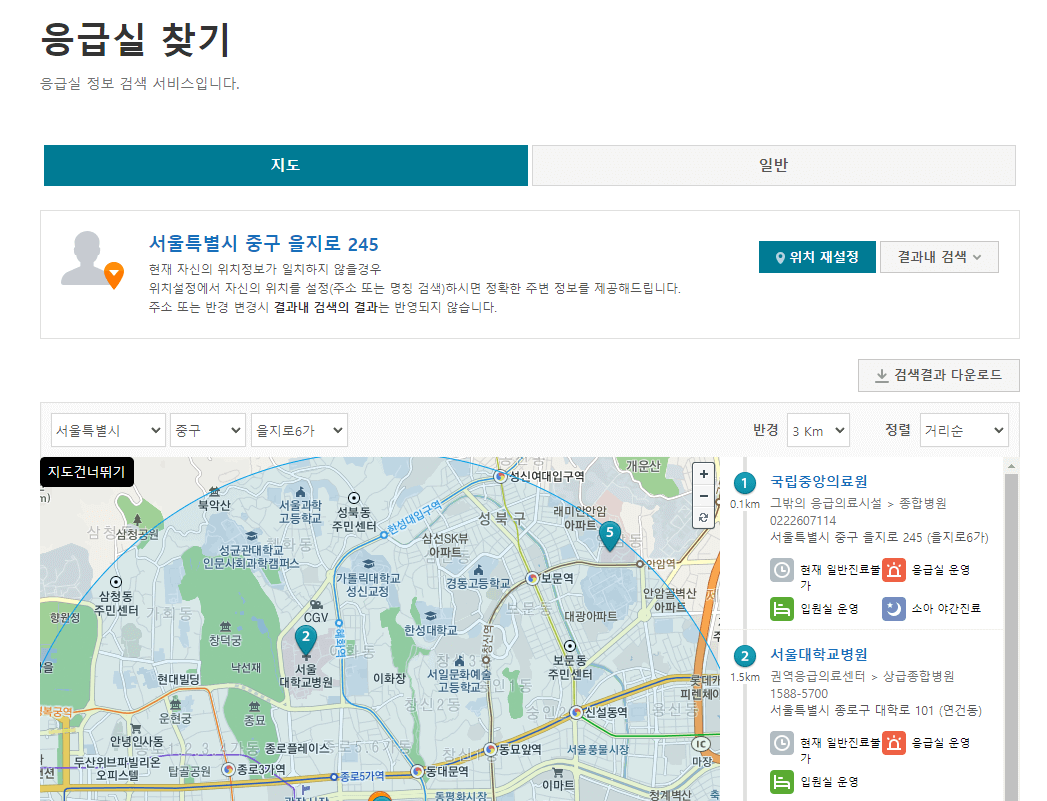
Task: Click the 지도건너뛰기 skip link
Action: (87, 472)
